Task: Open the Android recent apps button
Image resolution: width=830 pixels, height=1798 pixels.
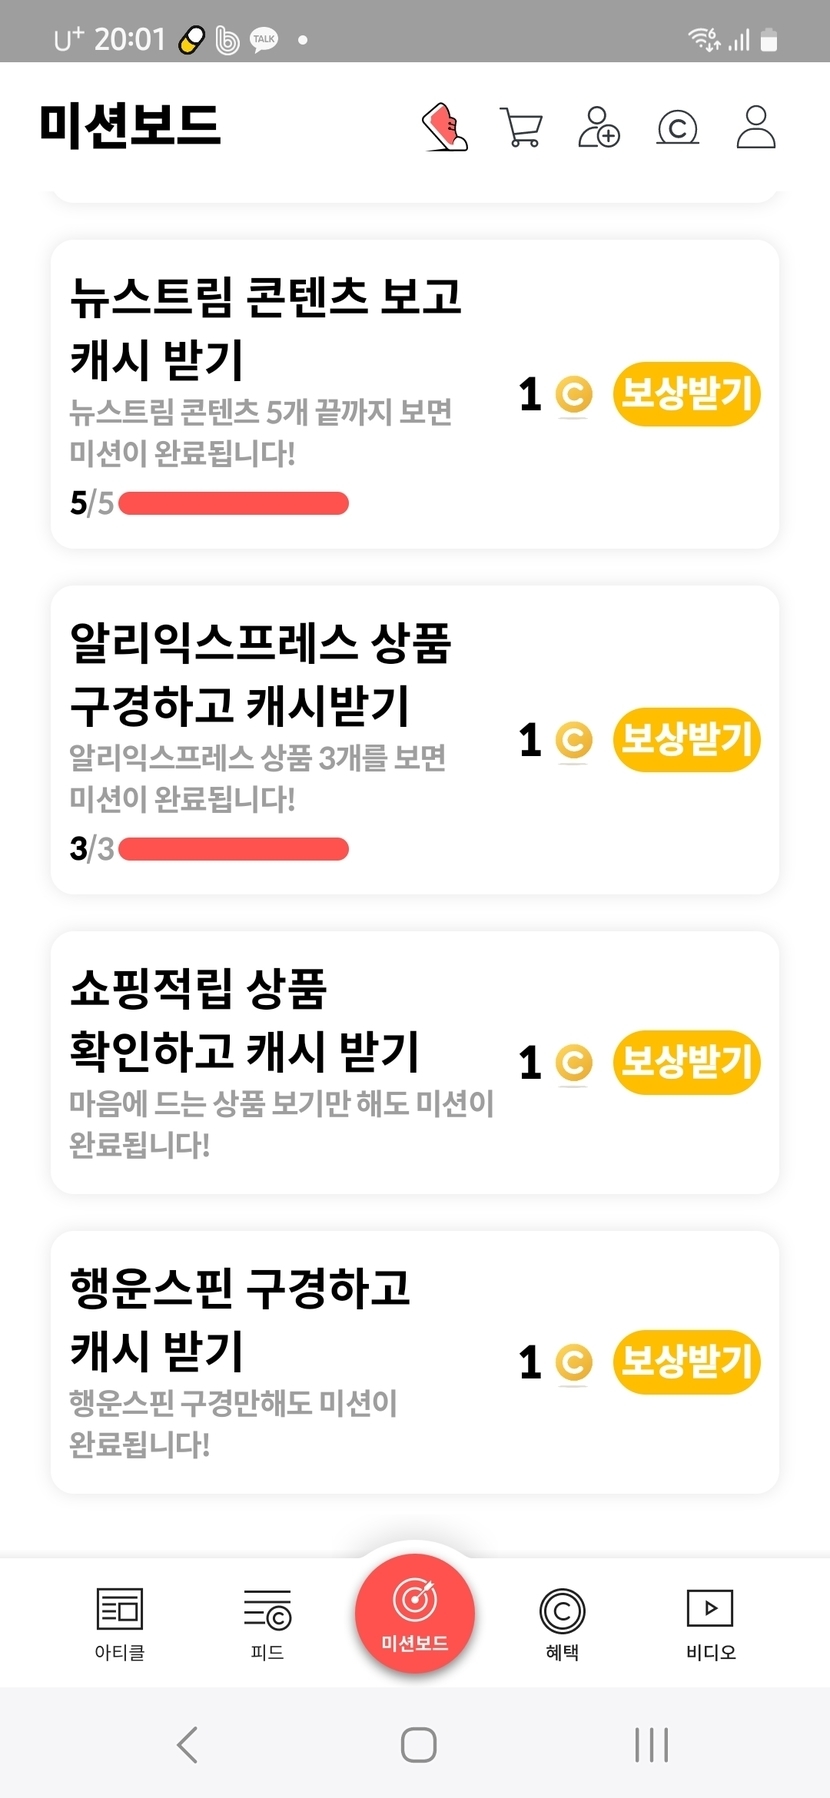Action: click(651, 1745)
